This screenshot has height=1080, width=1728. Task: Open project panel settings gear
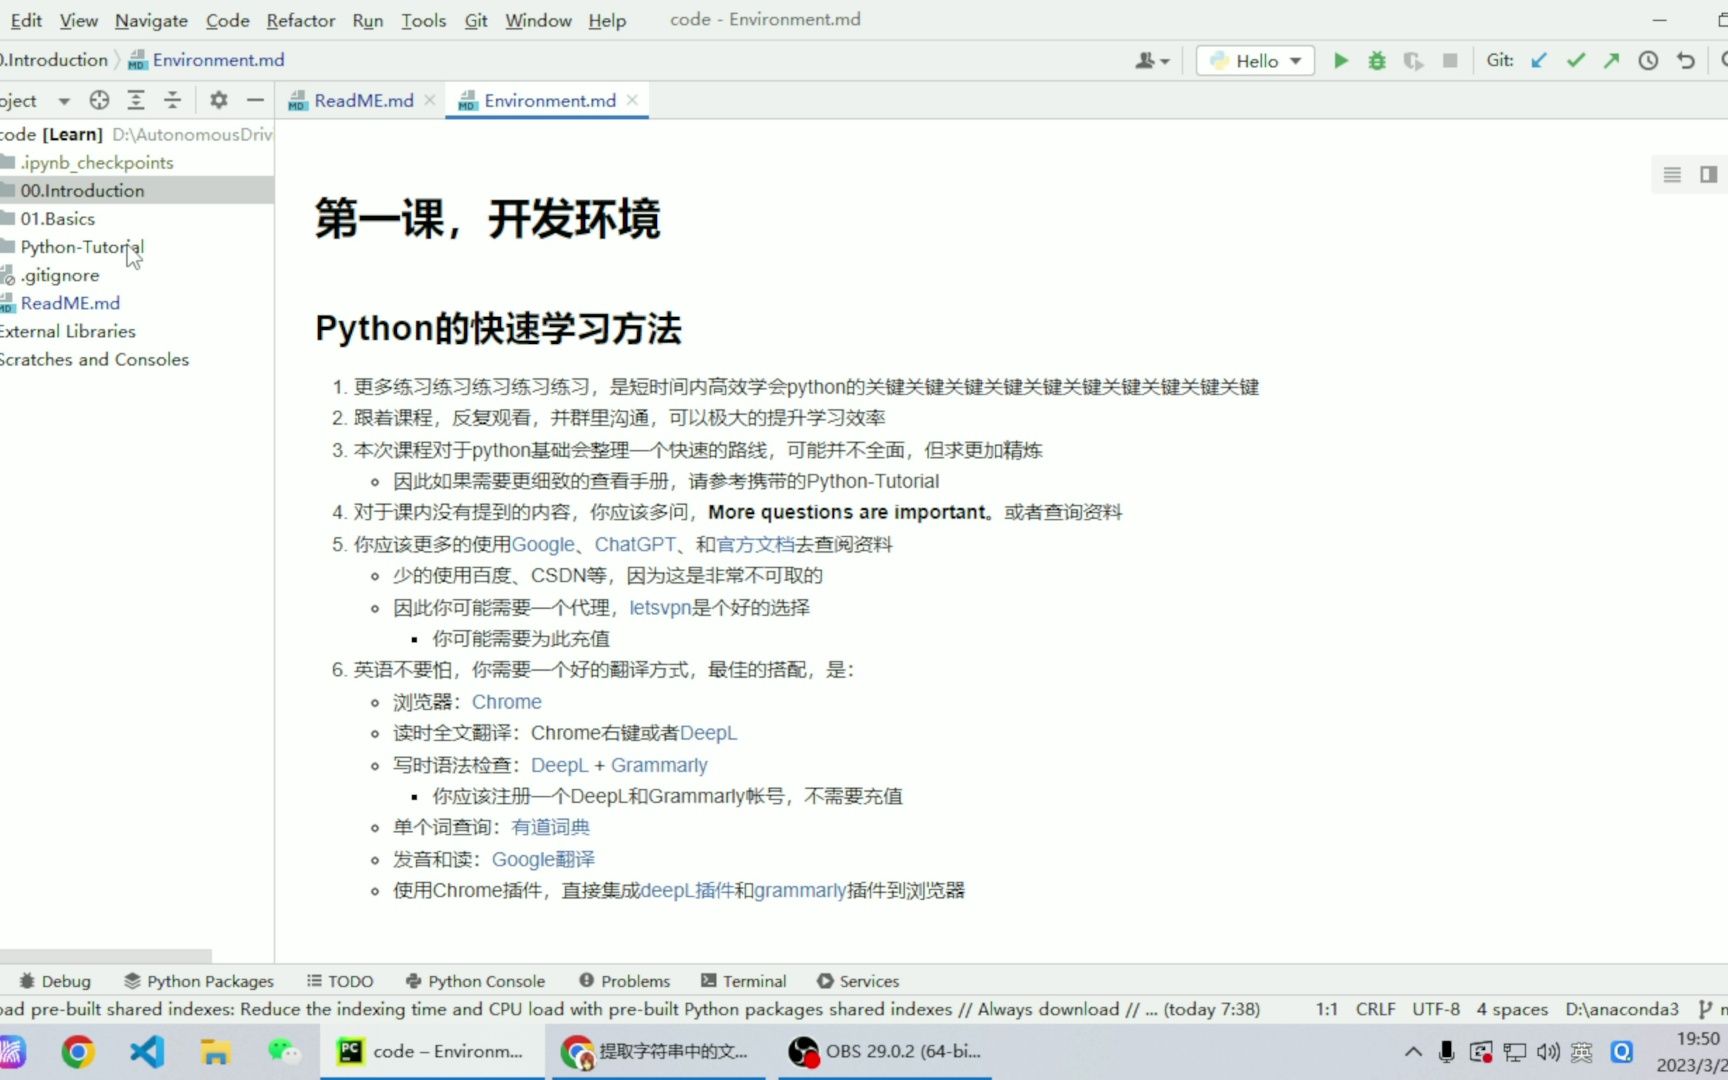coord(219,100)
